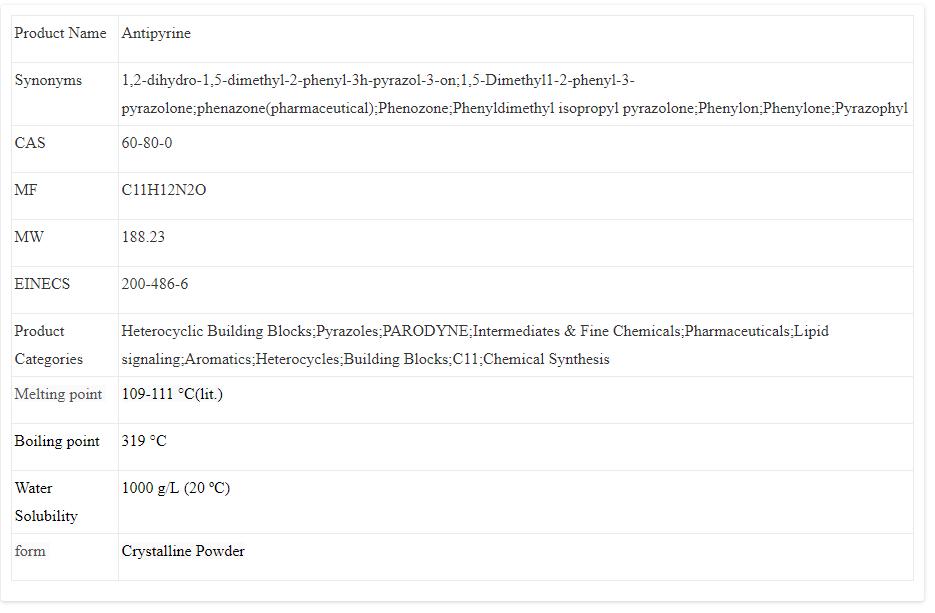
Task: Click the "CAS" row label
Action: point(30,144)
